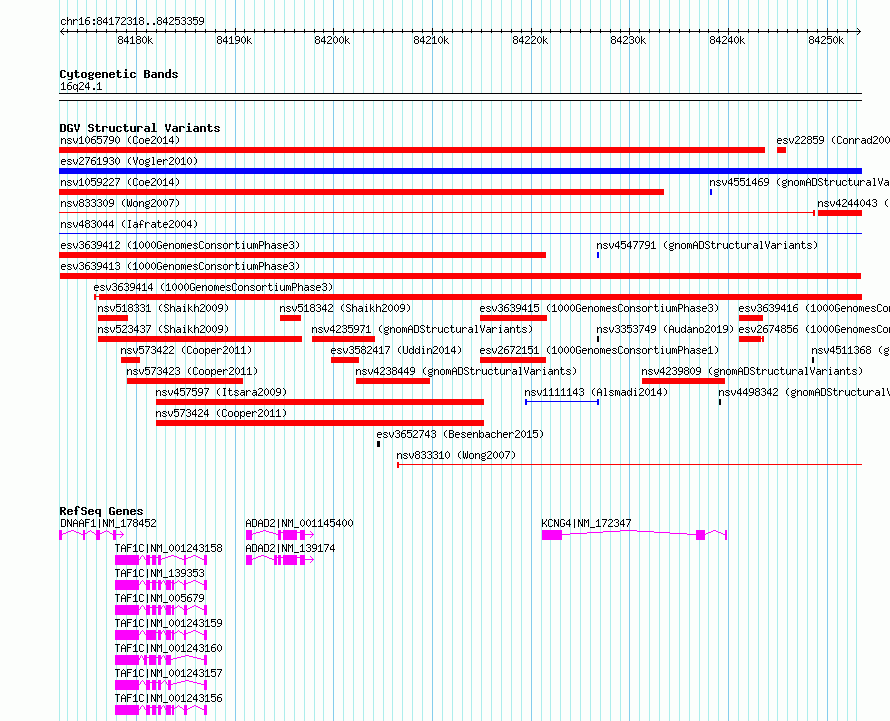Open nsv4498342 variant label
The image size is (890, 721).
pyautogui.click(x=804, y=392)
